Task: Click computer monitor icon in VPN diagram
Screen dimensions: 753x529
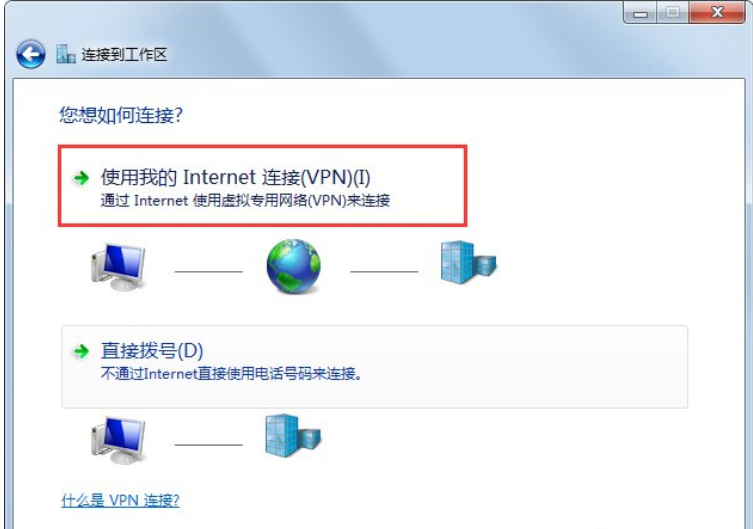Action: click(118, 267)
